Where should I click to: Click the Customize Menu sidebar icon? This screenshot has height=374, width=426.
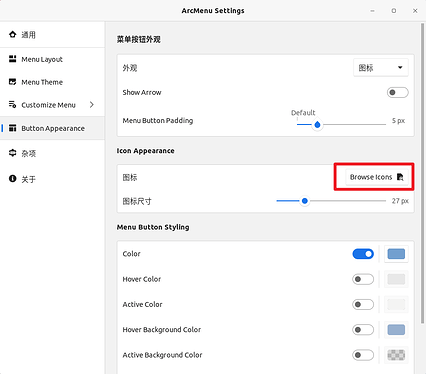point(12,105)
